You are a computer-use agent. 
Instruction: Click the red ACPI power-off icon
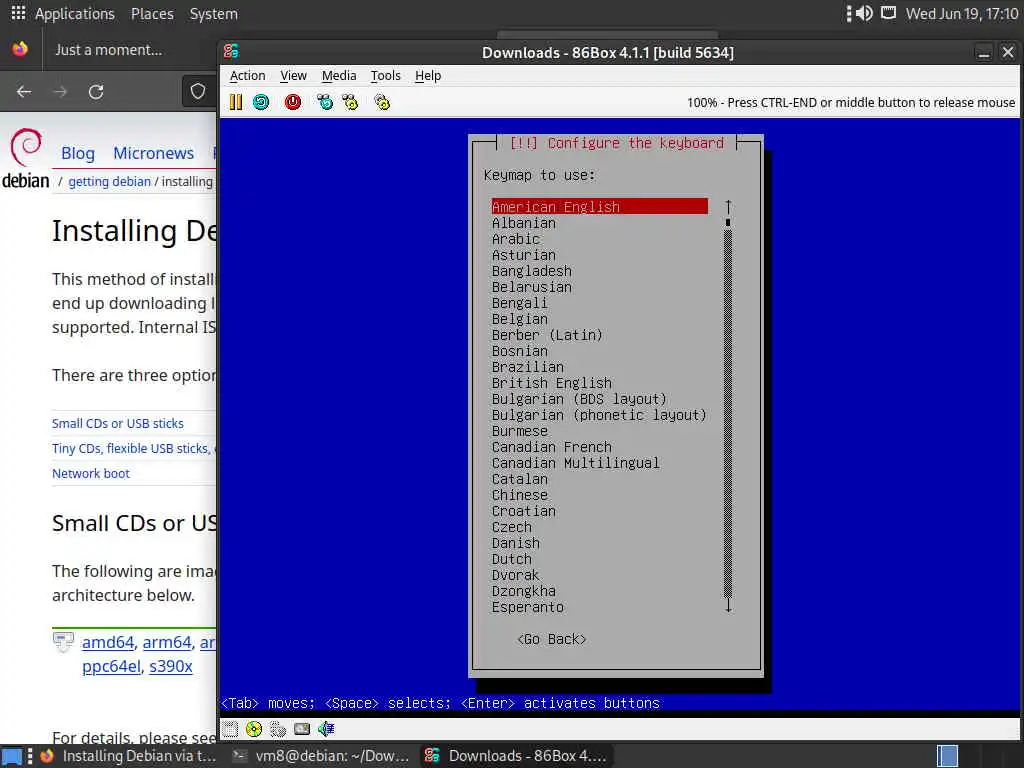pyautogui.click(x=293, y=102)
